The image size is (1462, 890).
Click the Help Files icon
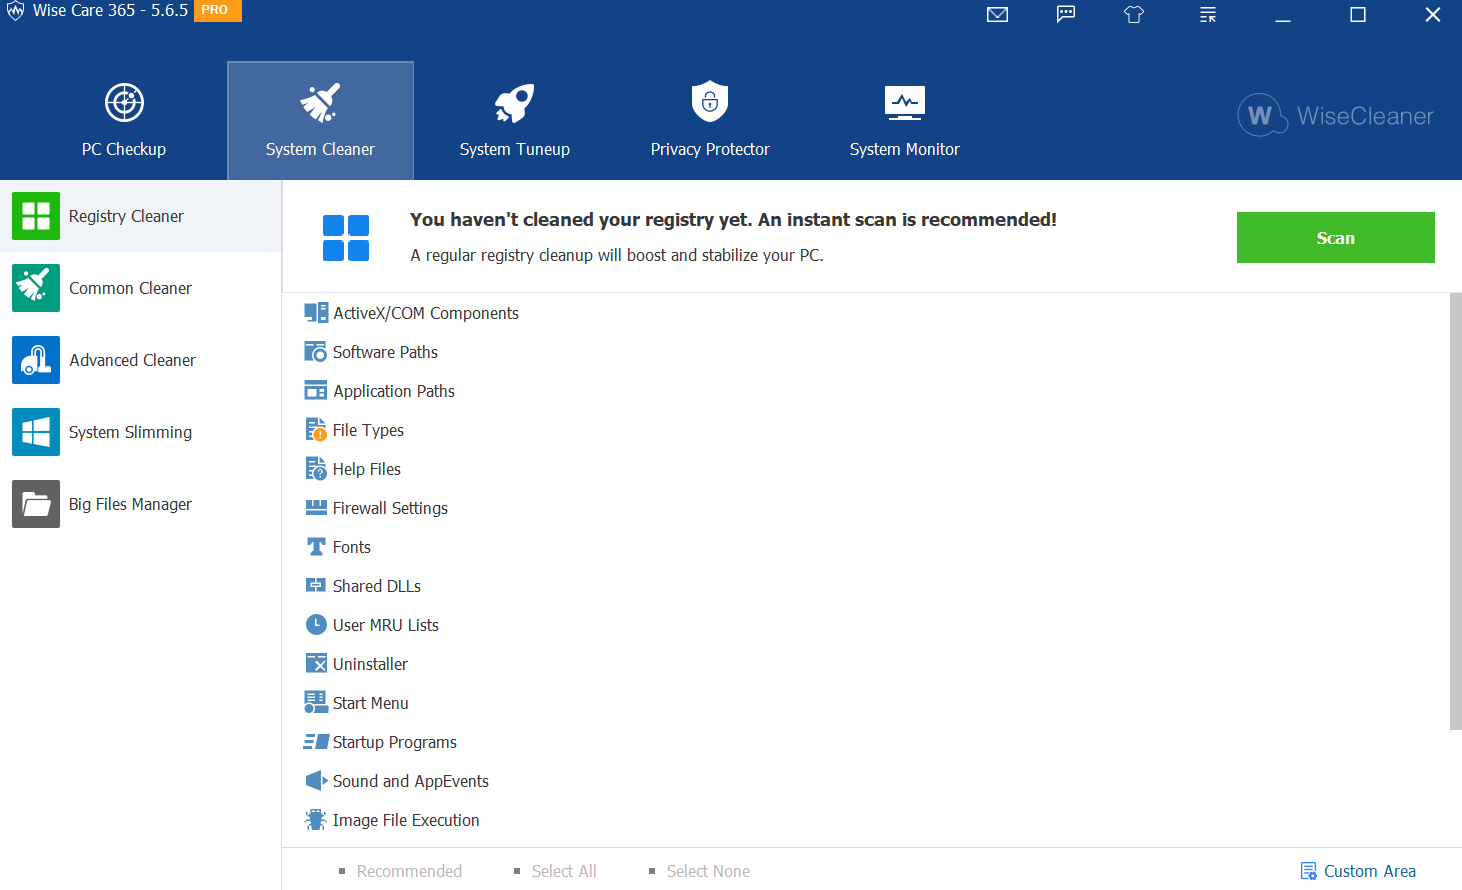[316, 469]
